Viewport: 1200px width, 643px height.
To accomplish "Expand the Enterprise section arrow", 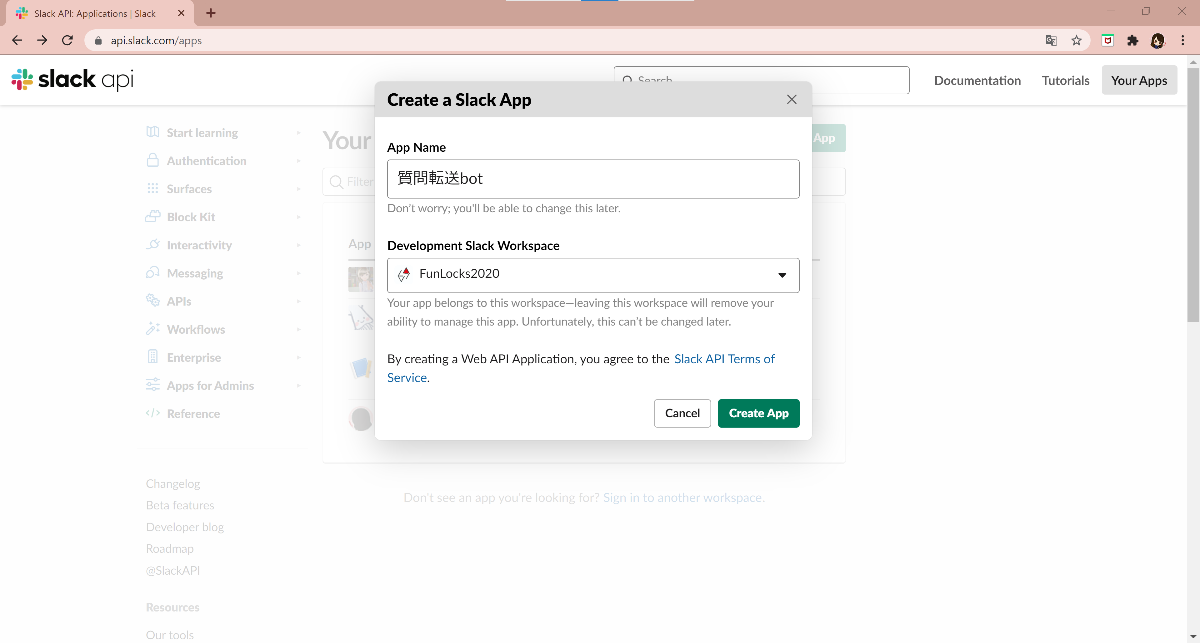I will pos(298,357).
